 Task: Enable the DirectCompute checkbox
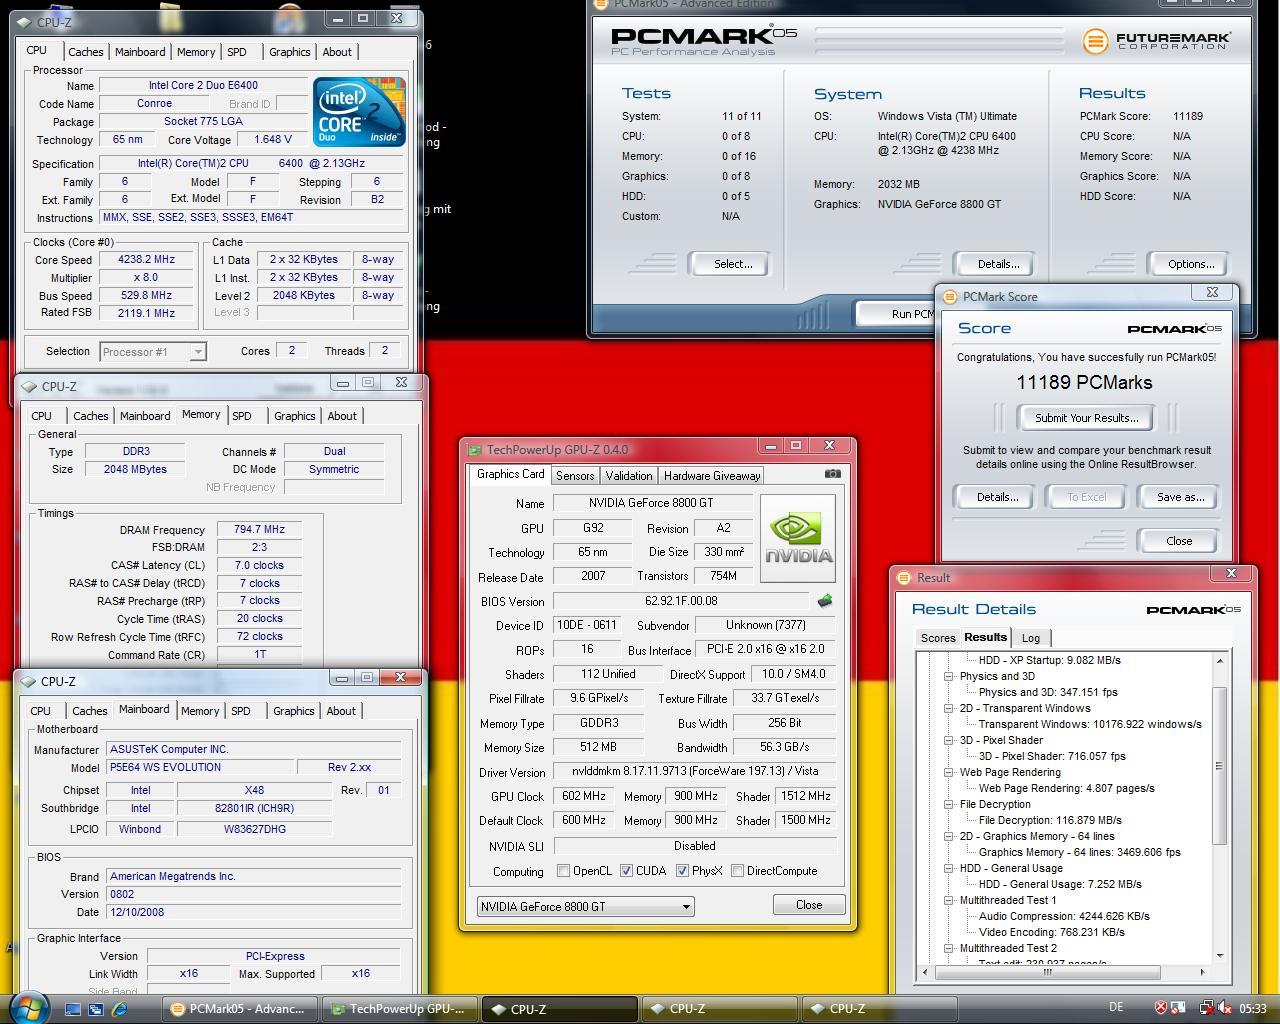pyautogui.click(x=737, y=871)
